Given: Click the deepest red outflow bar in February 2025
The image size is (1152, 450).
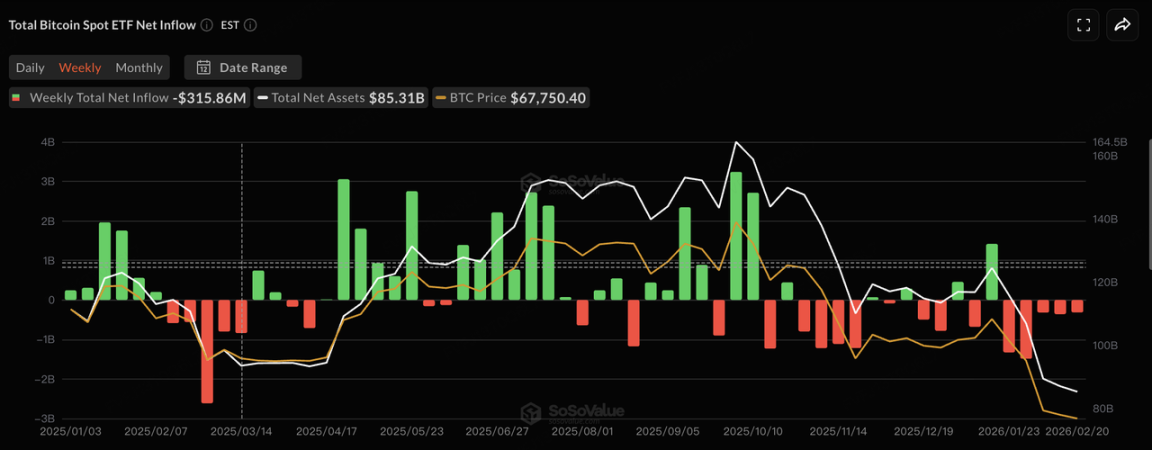Looking at the screenshot, I should point(207,350).
